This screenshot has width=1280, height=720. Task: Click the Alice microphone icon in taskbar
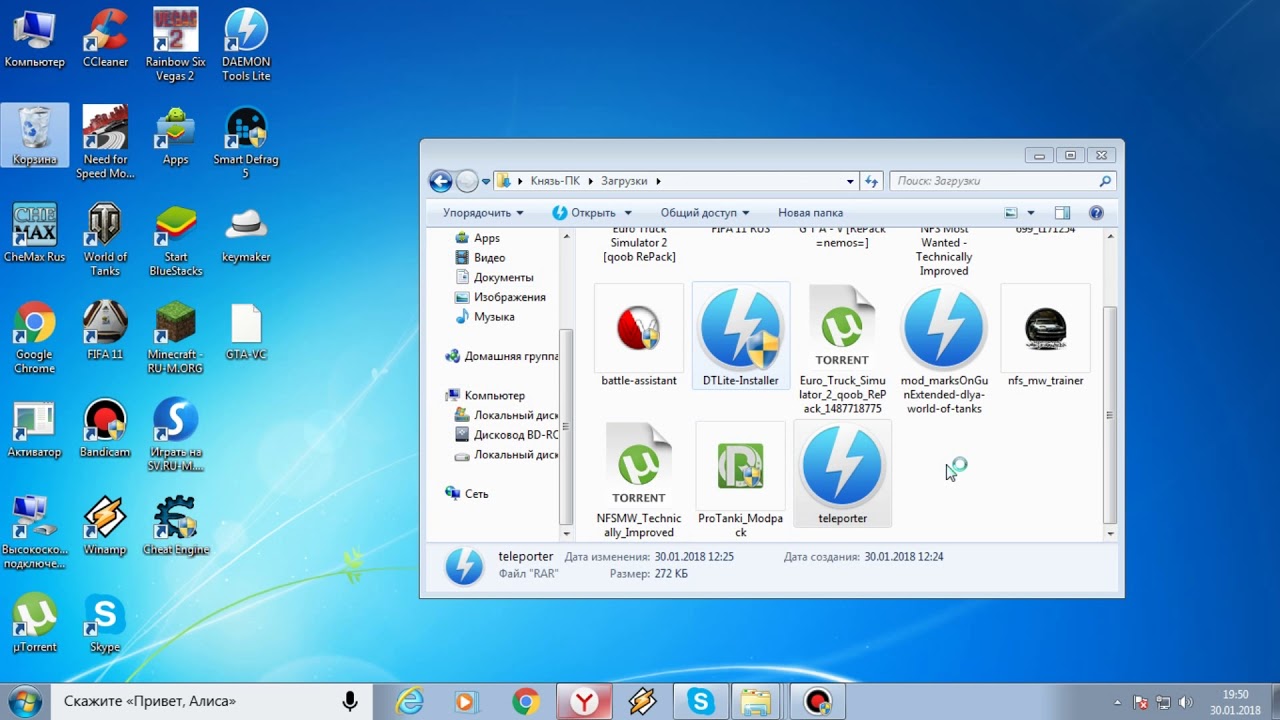[350, 701]
